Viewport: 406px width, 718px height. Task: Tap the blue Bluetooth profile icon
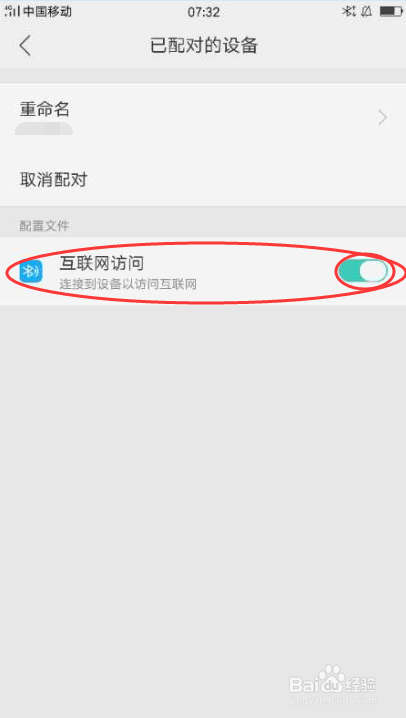pyautogui.click(x=31, y=271)
